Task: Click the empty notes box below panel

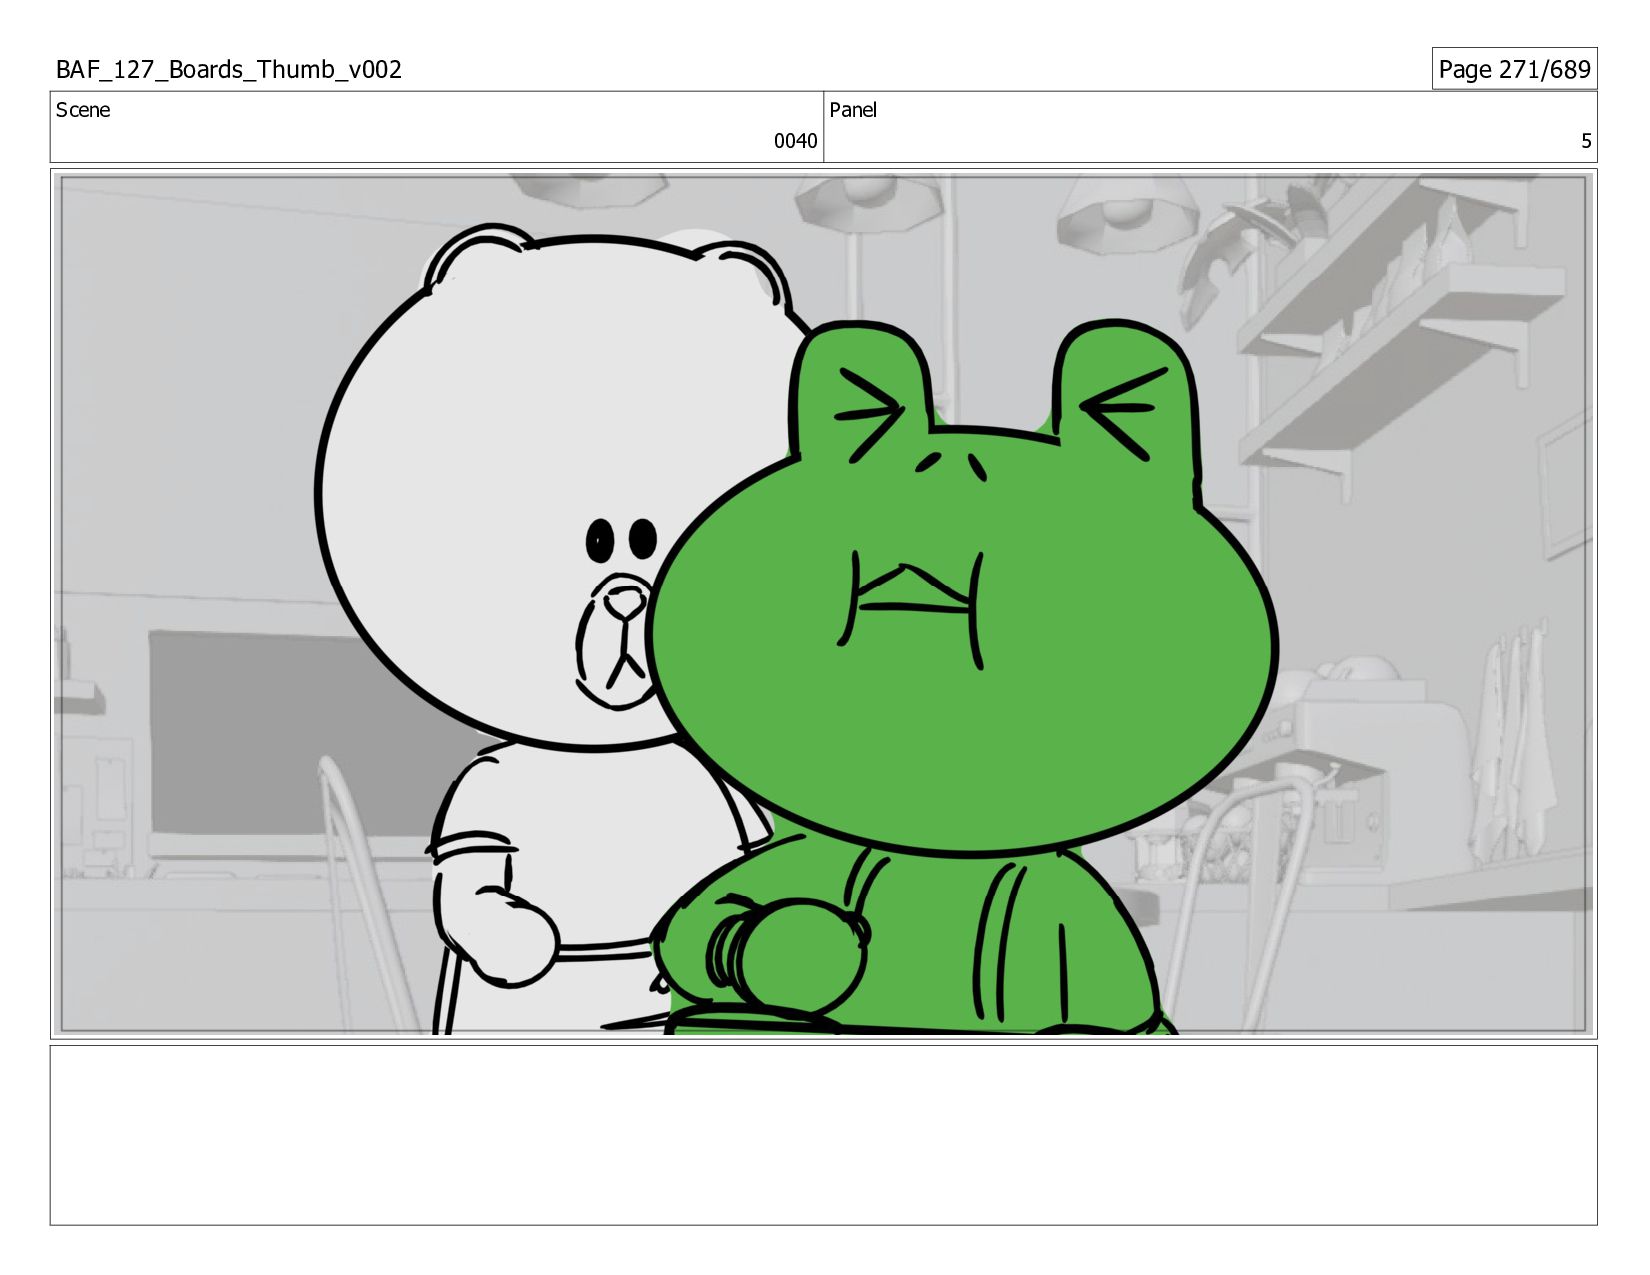Action: click(x=824, y=1135)
